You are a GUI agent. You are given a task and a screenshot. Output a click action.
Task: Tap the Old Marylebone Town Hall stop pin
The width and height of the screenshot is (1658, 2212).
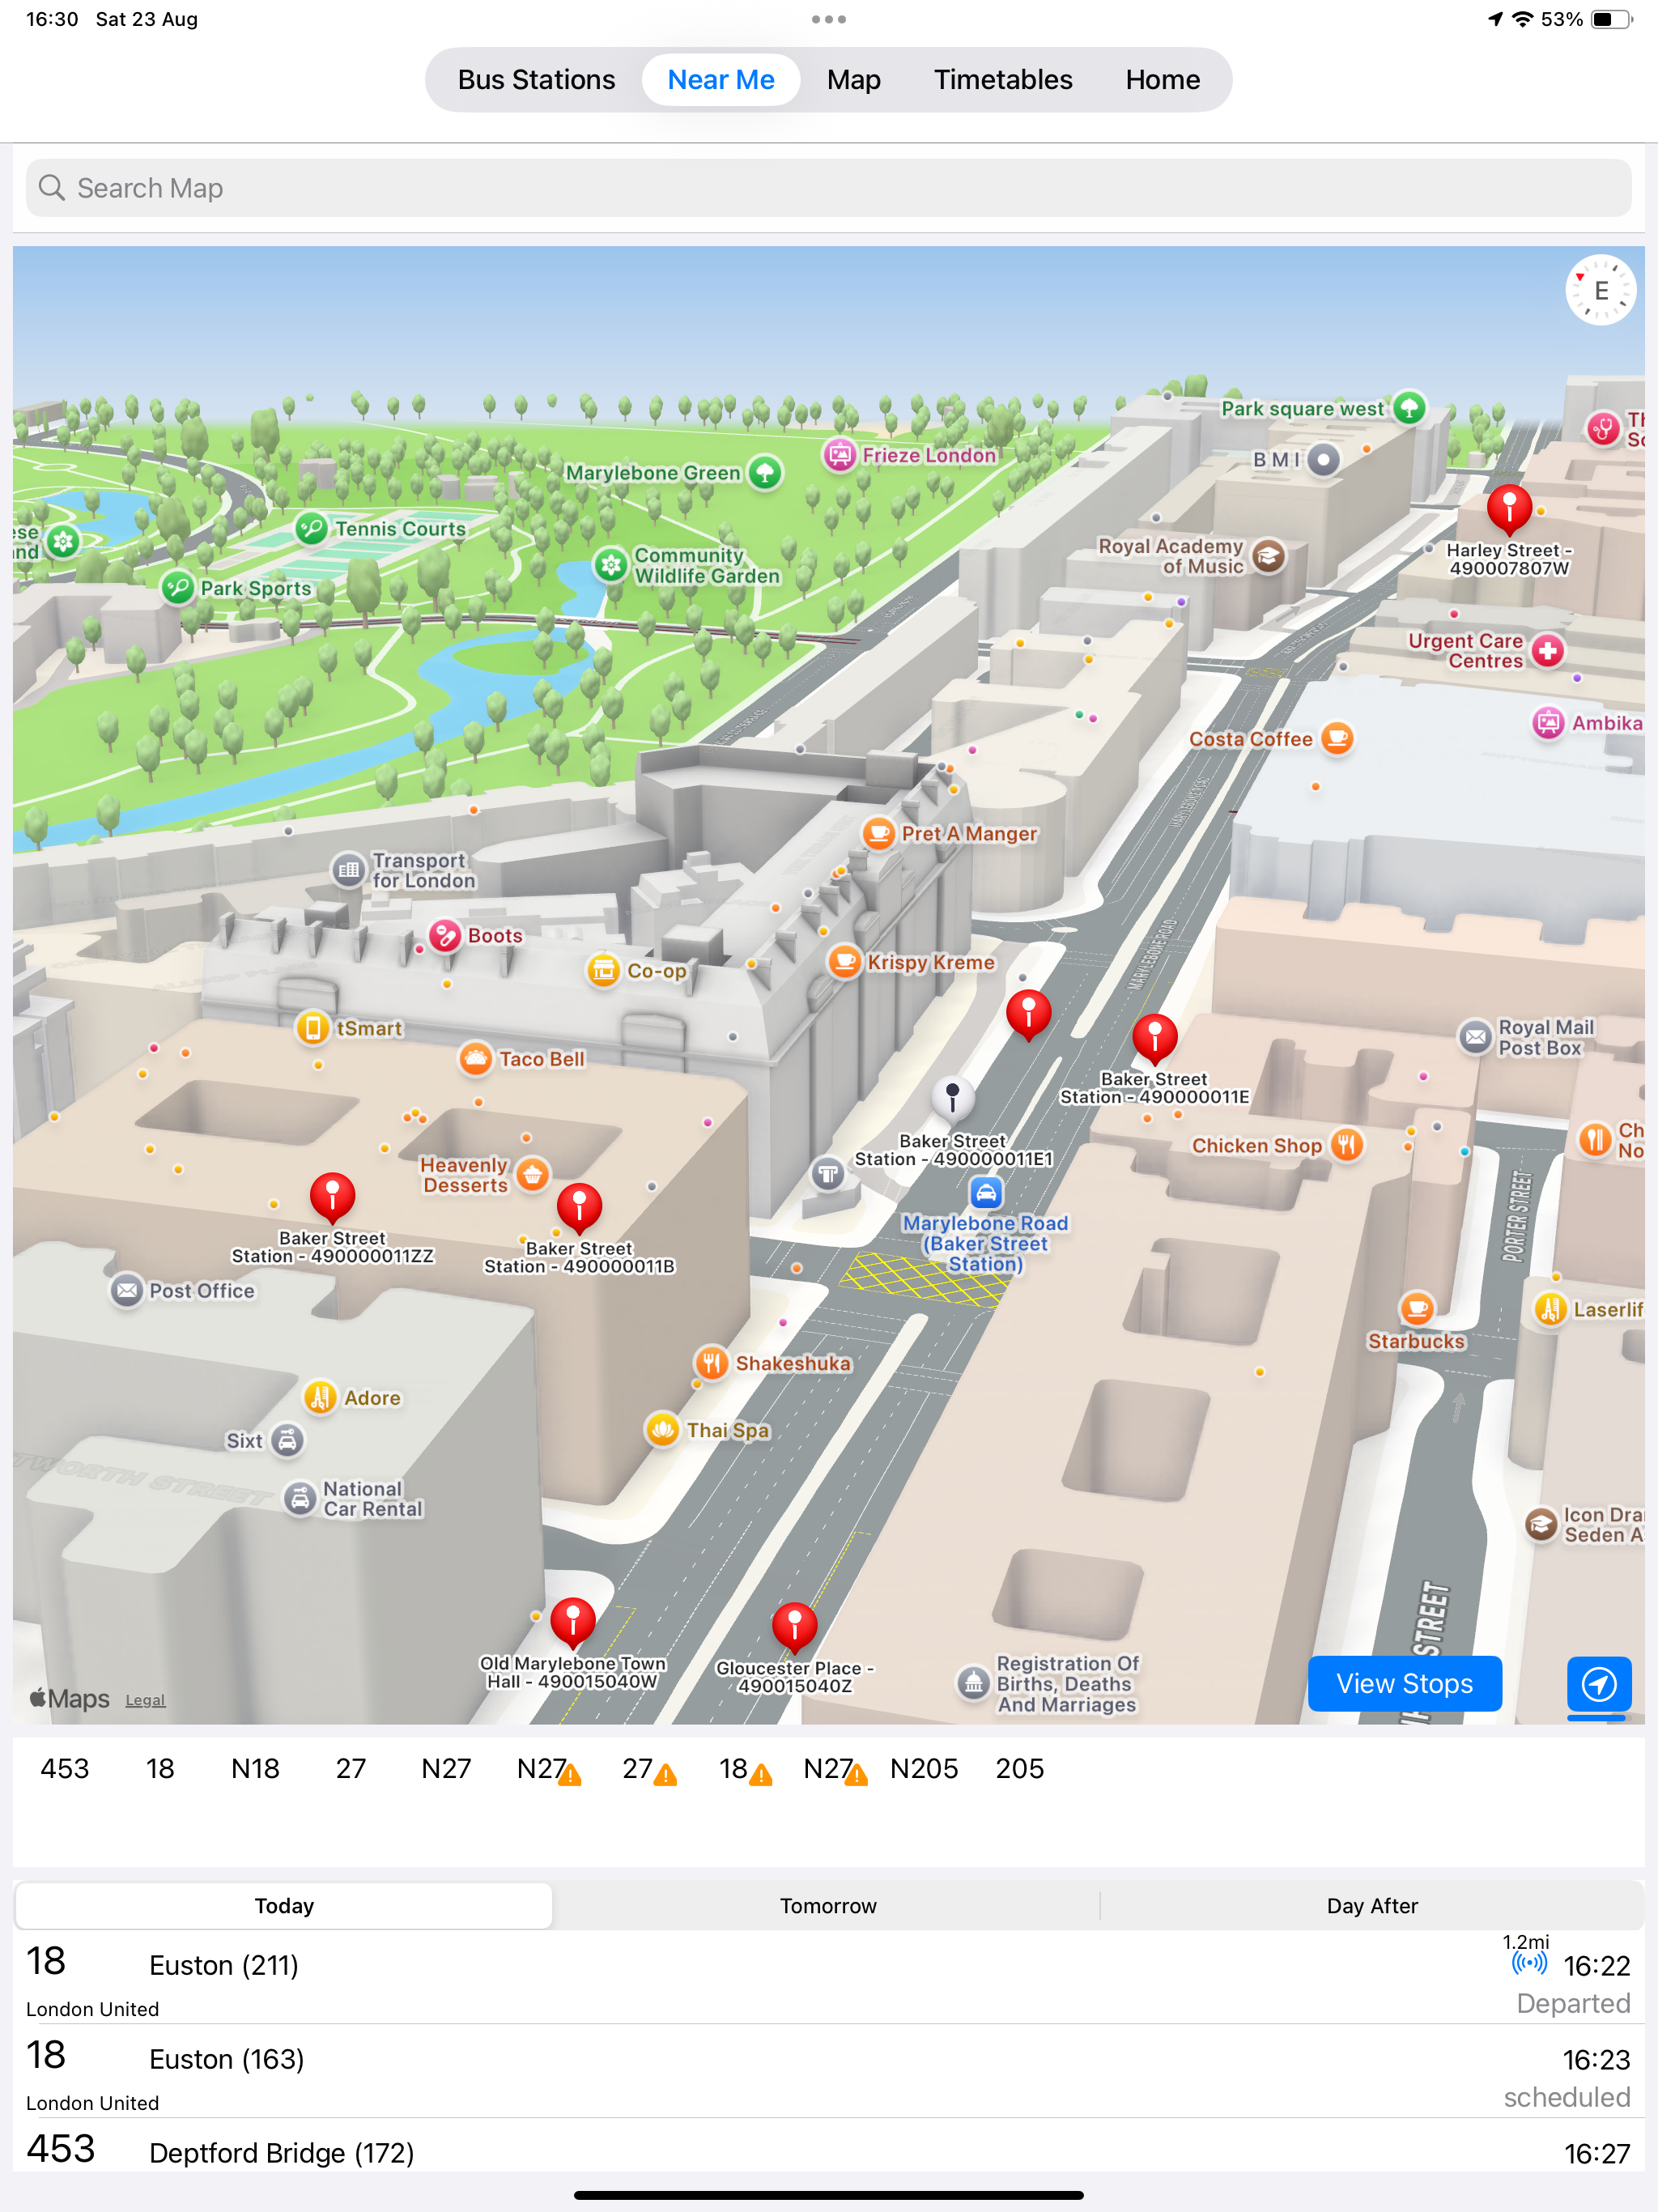573,1622
